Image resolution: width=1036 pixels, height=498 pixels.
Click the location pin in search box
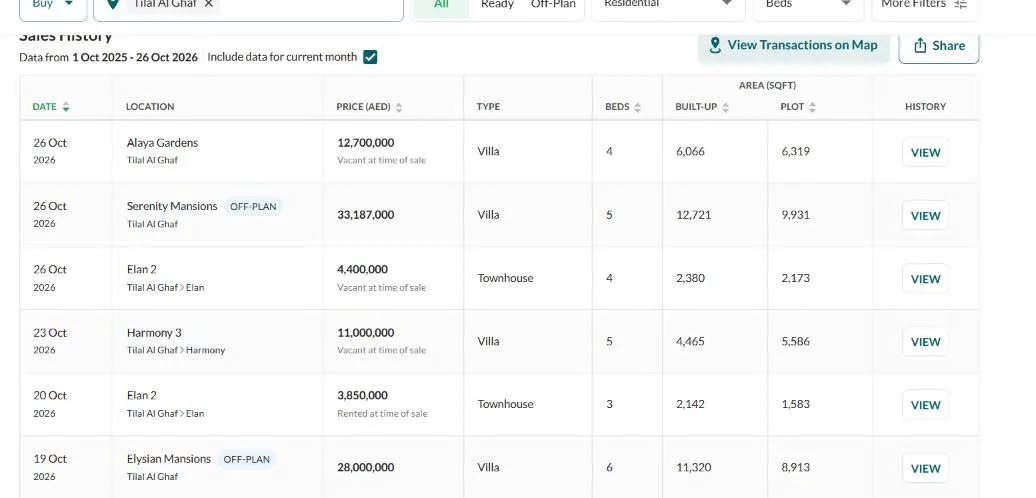coord(113,4)
